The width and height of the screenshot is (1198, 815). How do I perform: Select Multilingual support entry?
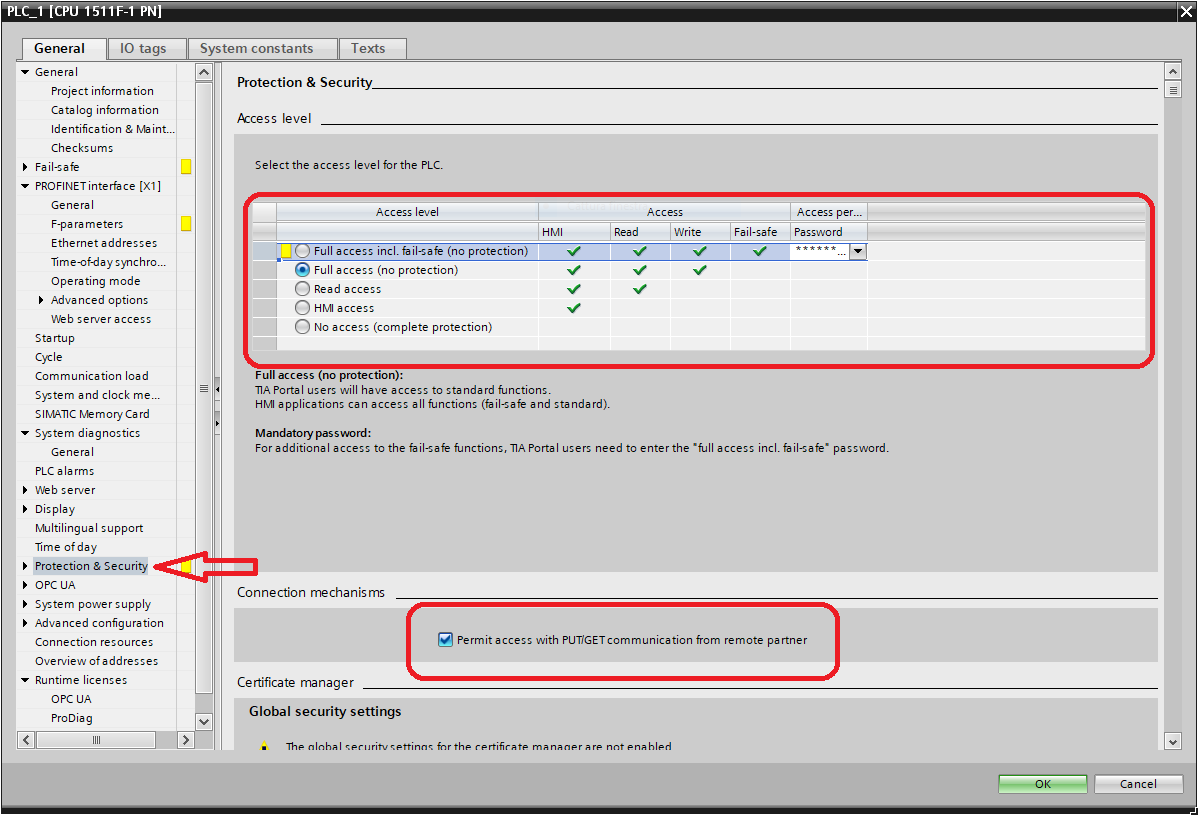[89, 528]
